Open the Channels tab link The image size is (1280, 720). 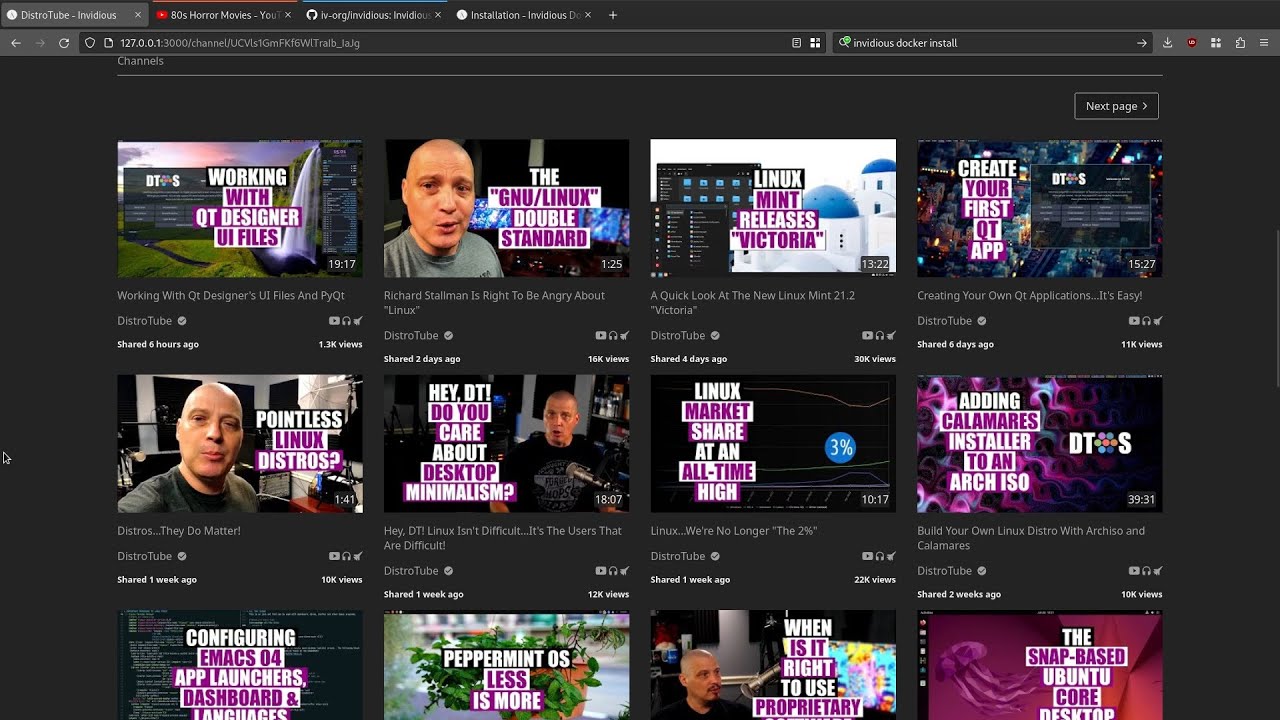pos(140,61)
